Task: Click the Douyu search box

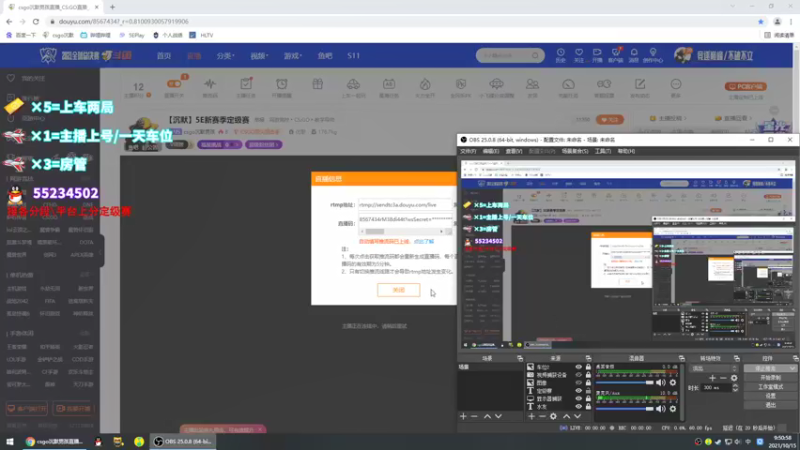Action: (510, 55)
